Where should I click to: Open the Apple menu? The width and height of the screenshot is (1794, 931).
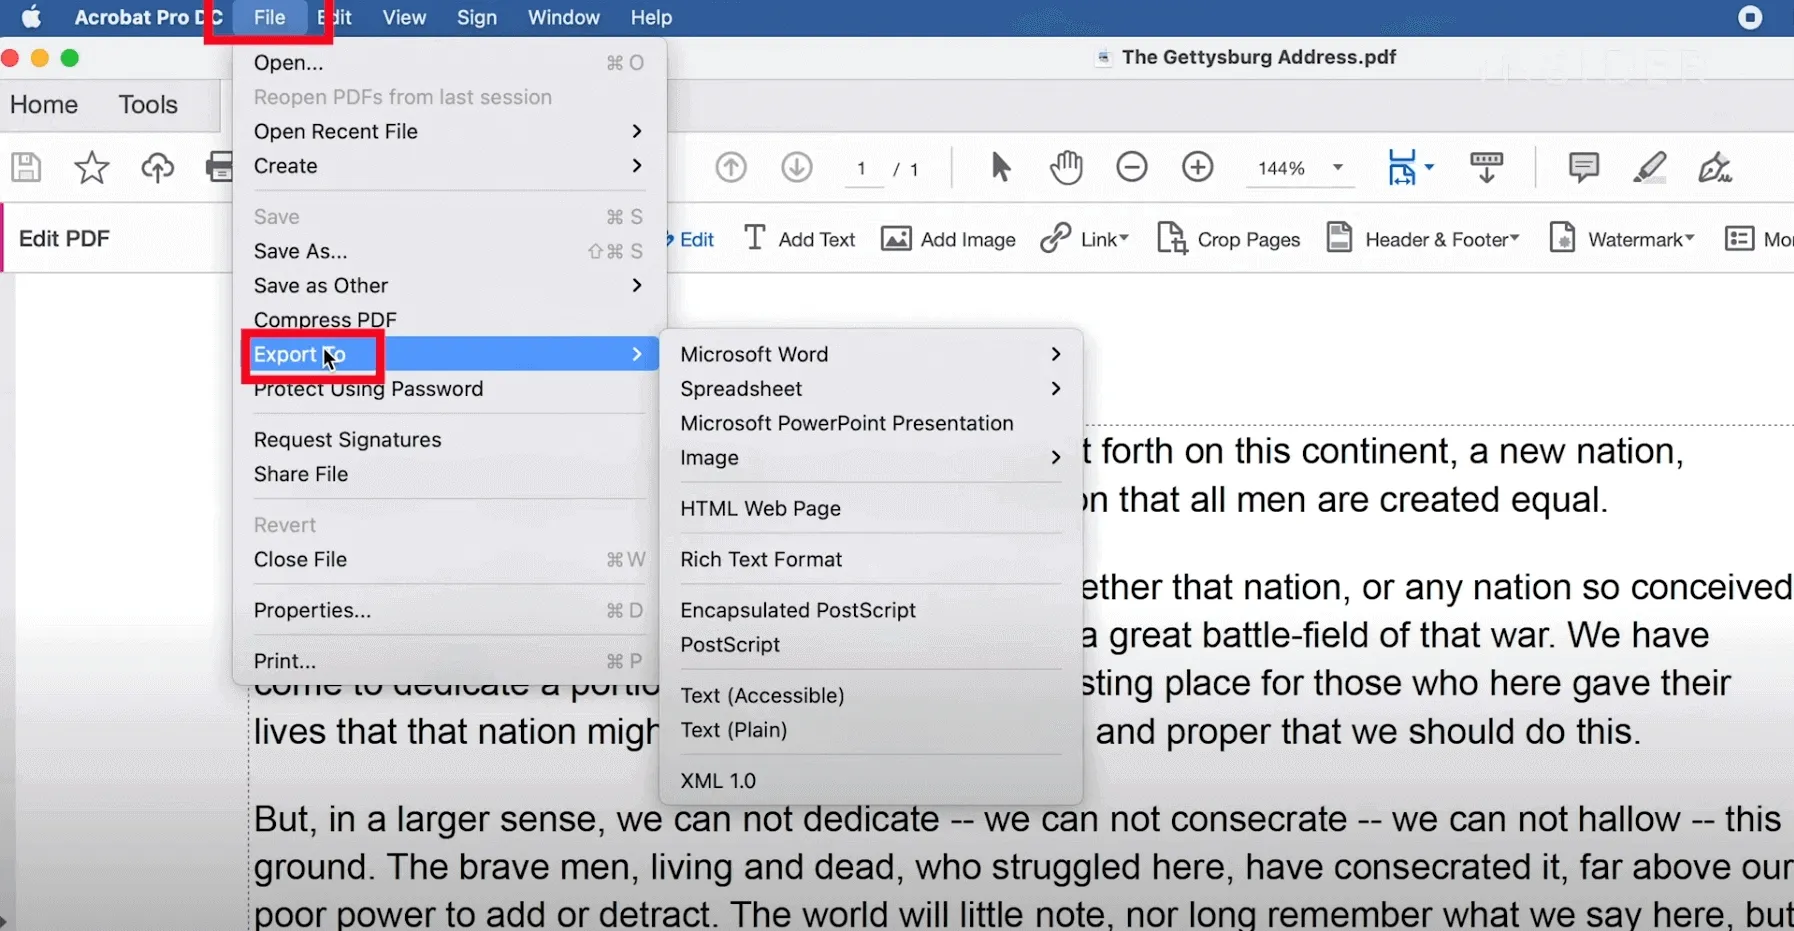(x=32, y=17)
